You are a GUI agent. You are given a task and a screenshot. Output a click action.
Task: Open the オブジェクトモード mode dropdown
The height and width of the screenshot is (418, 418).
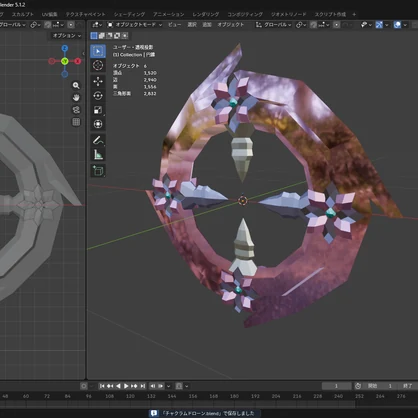(135, 25)
